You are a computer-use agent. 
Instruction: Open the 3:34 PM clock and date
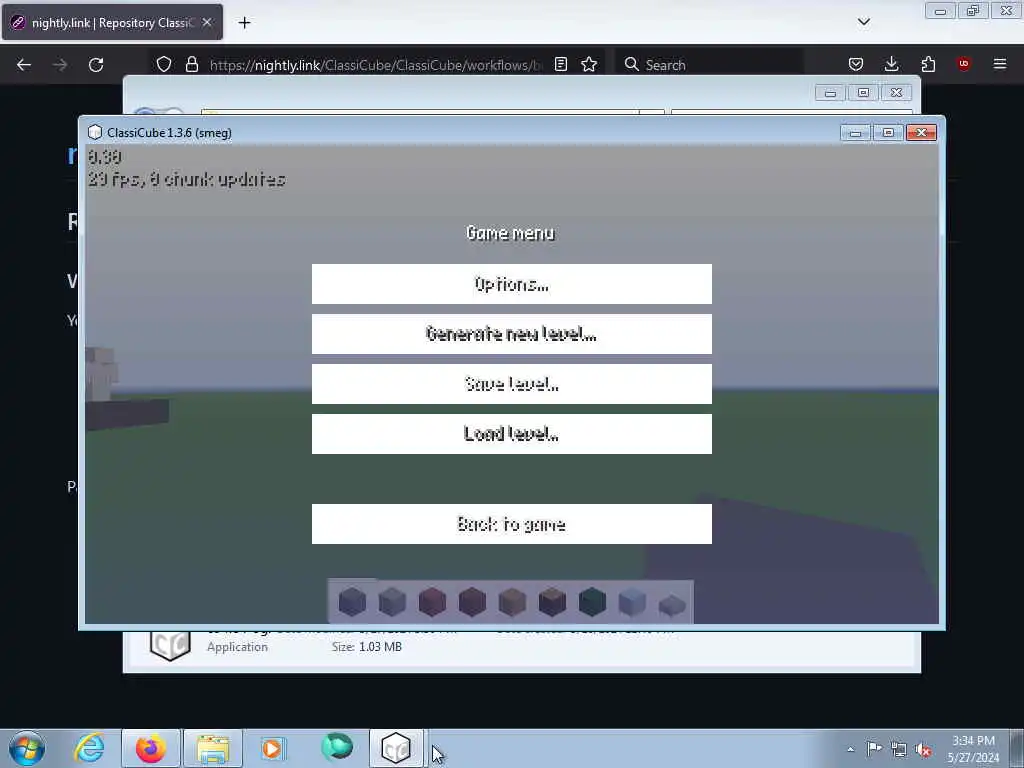pos(973,749)
